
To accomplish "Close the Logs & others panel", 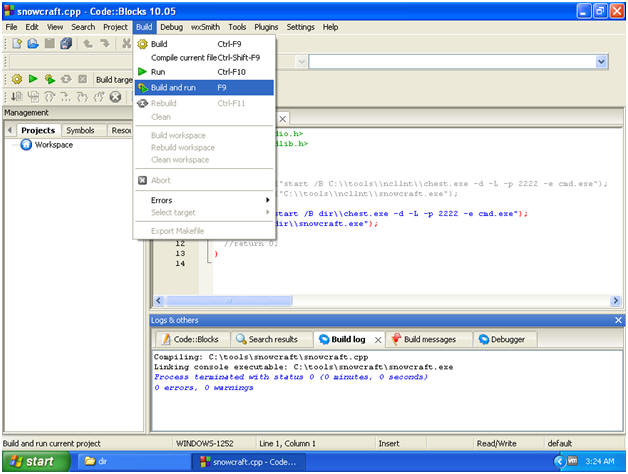I will 618,320.
